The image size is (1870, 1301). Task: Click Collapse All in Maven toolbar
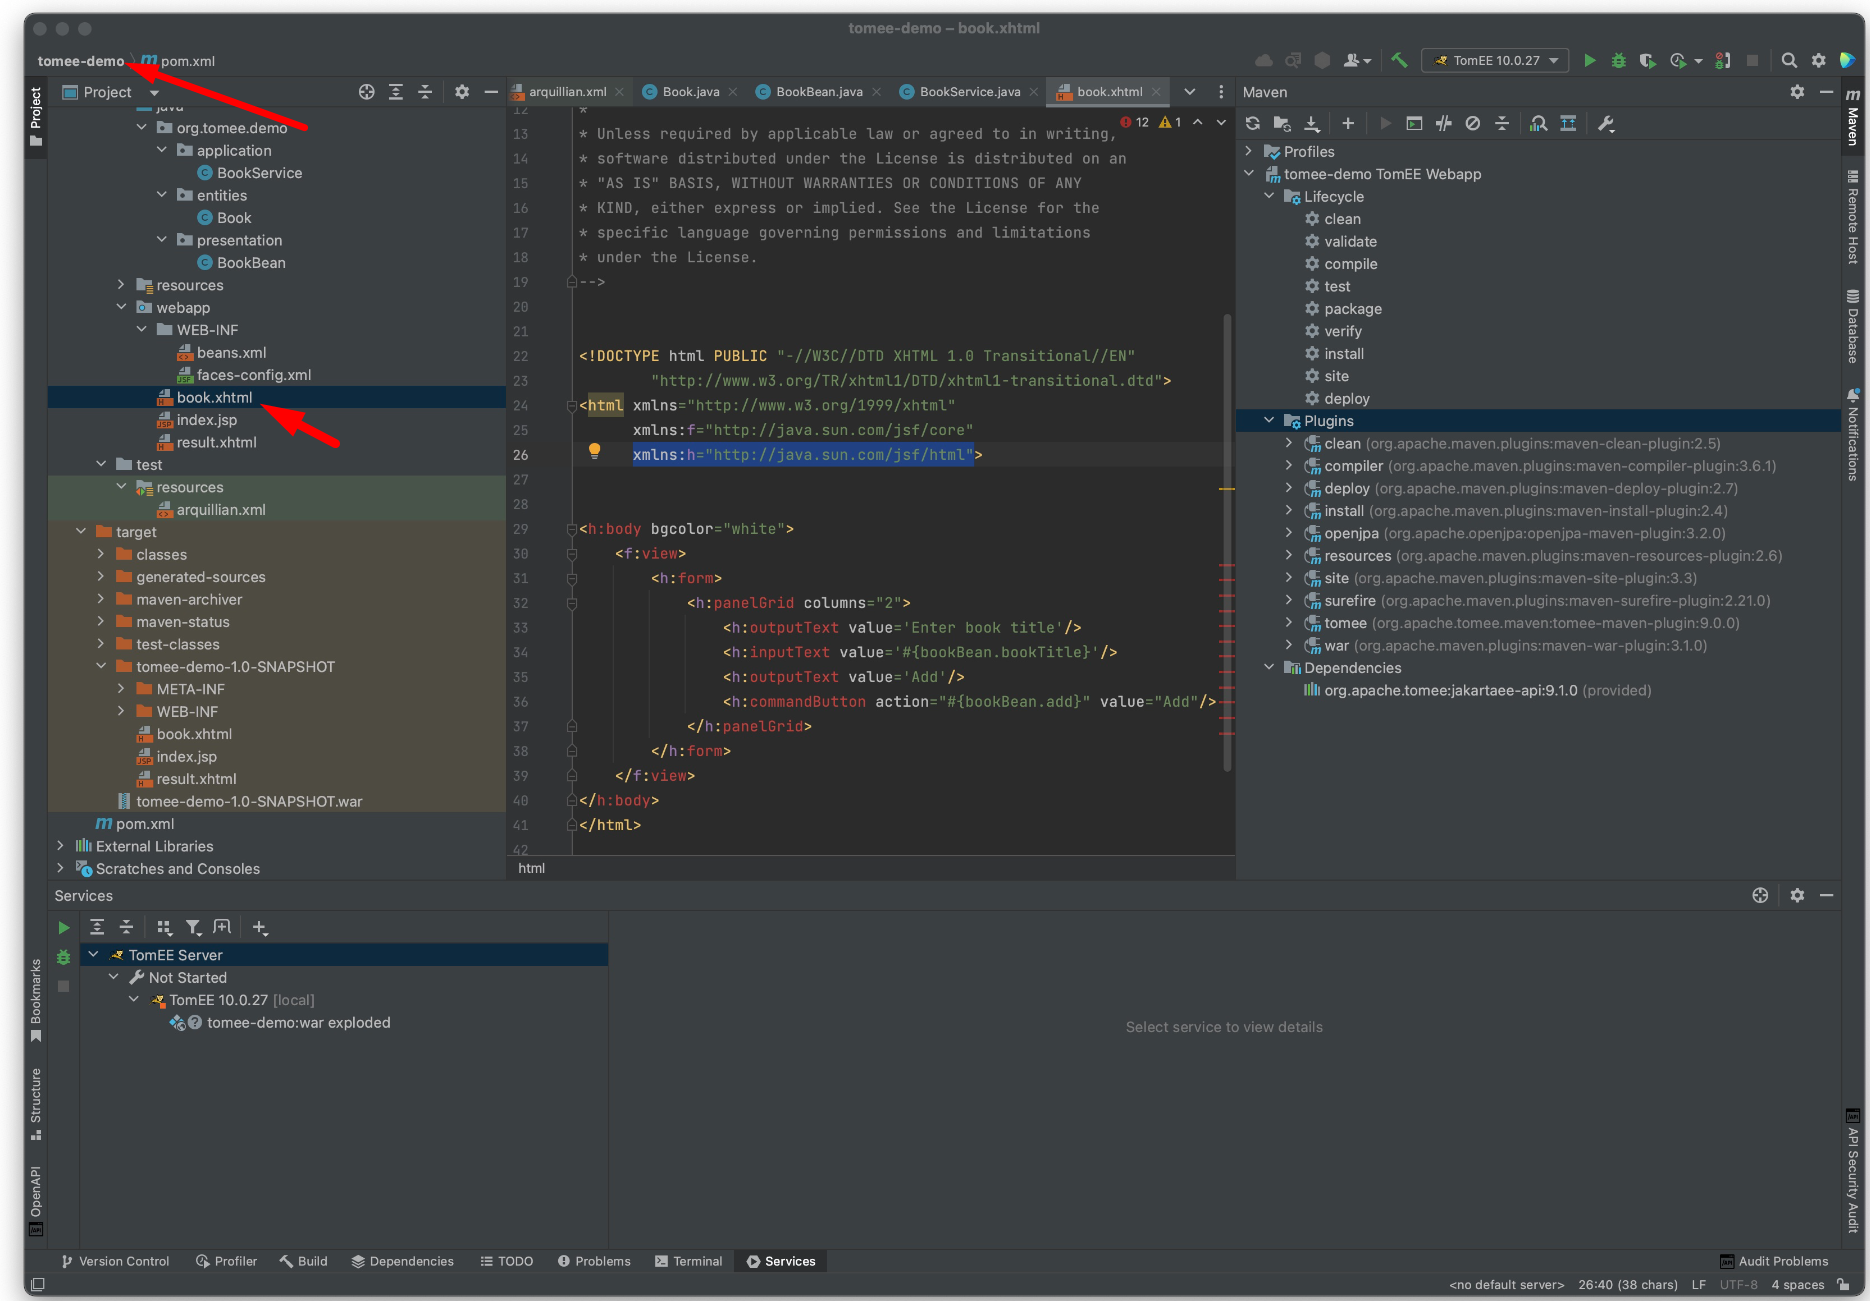(1501, 124)
